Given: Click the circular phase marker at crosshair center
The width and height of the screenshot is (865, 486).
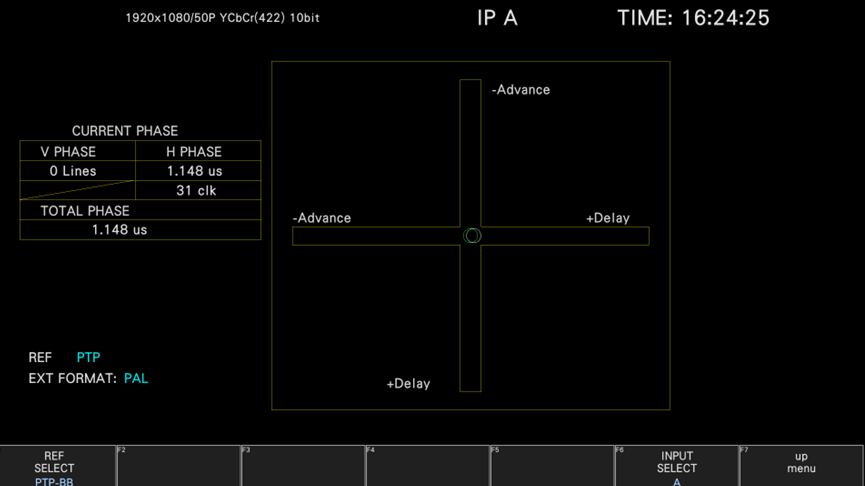Looking at the screenshot, I should point(472,236).
